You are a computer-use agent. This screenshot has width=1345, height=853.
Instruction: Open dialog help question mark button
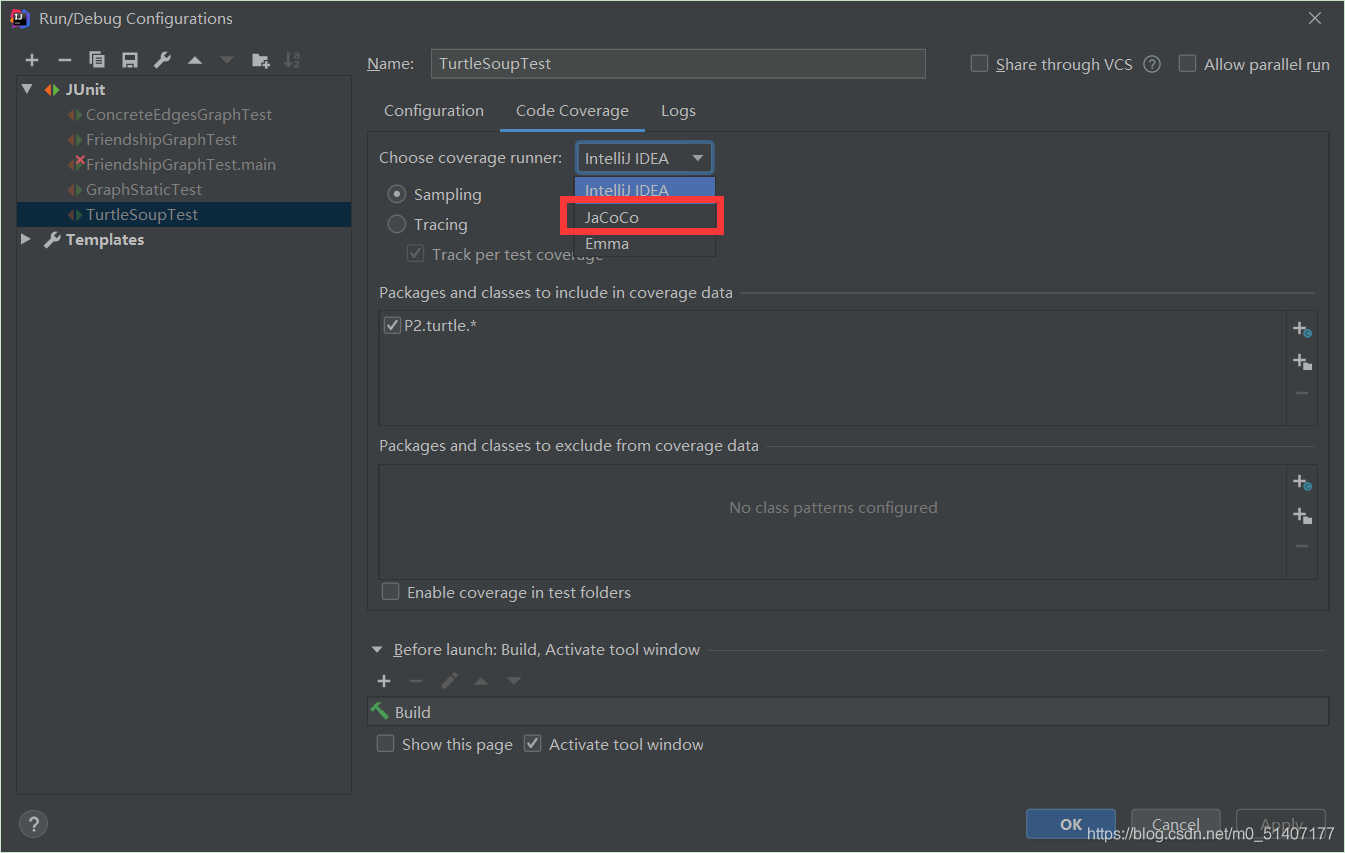click(33, 824)
